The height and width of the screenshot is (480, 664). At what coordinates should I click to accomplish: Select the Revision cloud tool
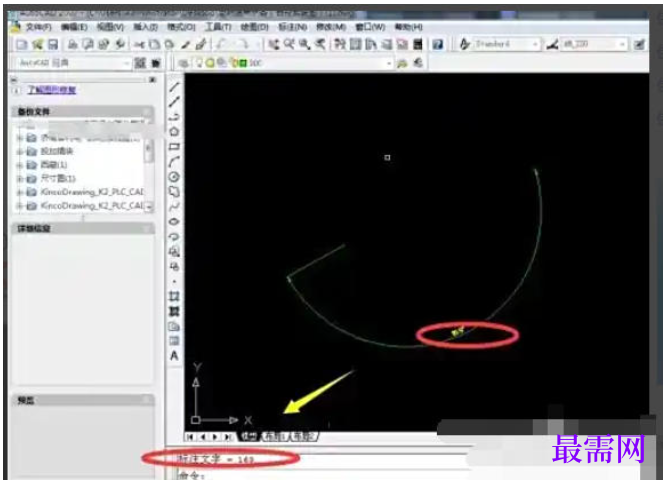point(174,192)
